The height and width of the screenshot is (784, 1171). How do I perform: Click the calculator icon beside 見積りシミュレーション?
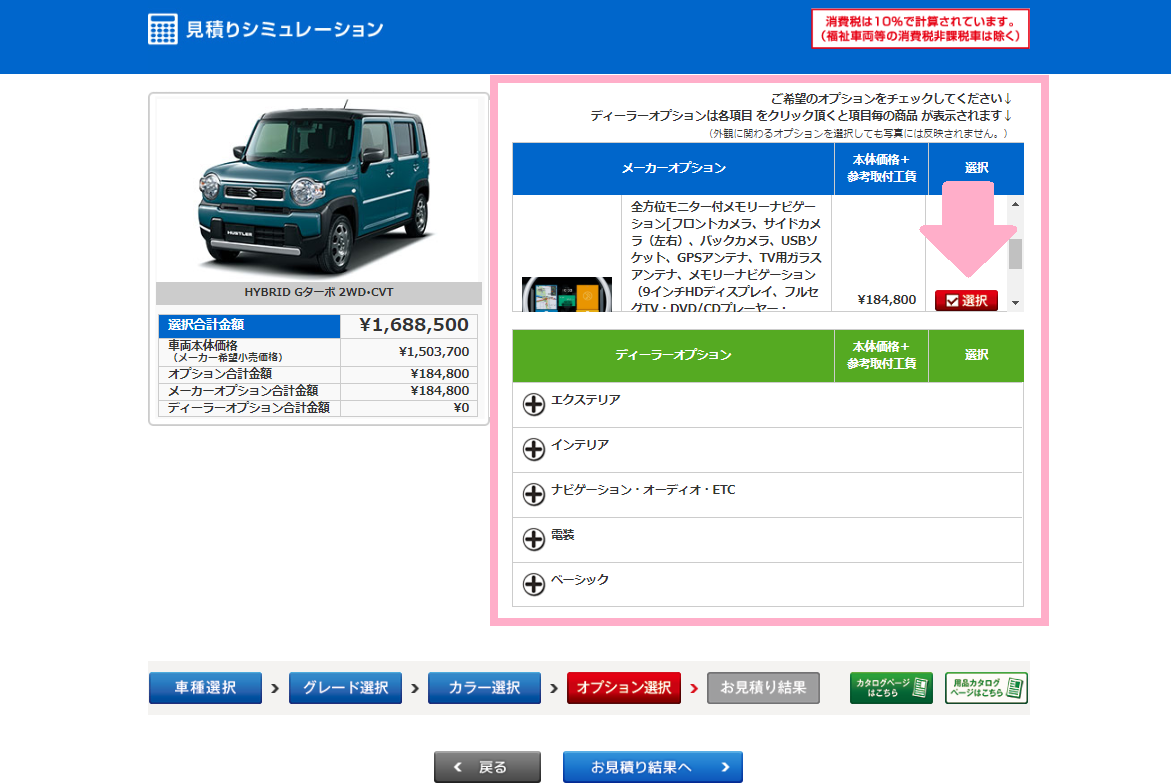click(x=163, y=29)
